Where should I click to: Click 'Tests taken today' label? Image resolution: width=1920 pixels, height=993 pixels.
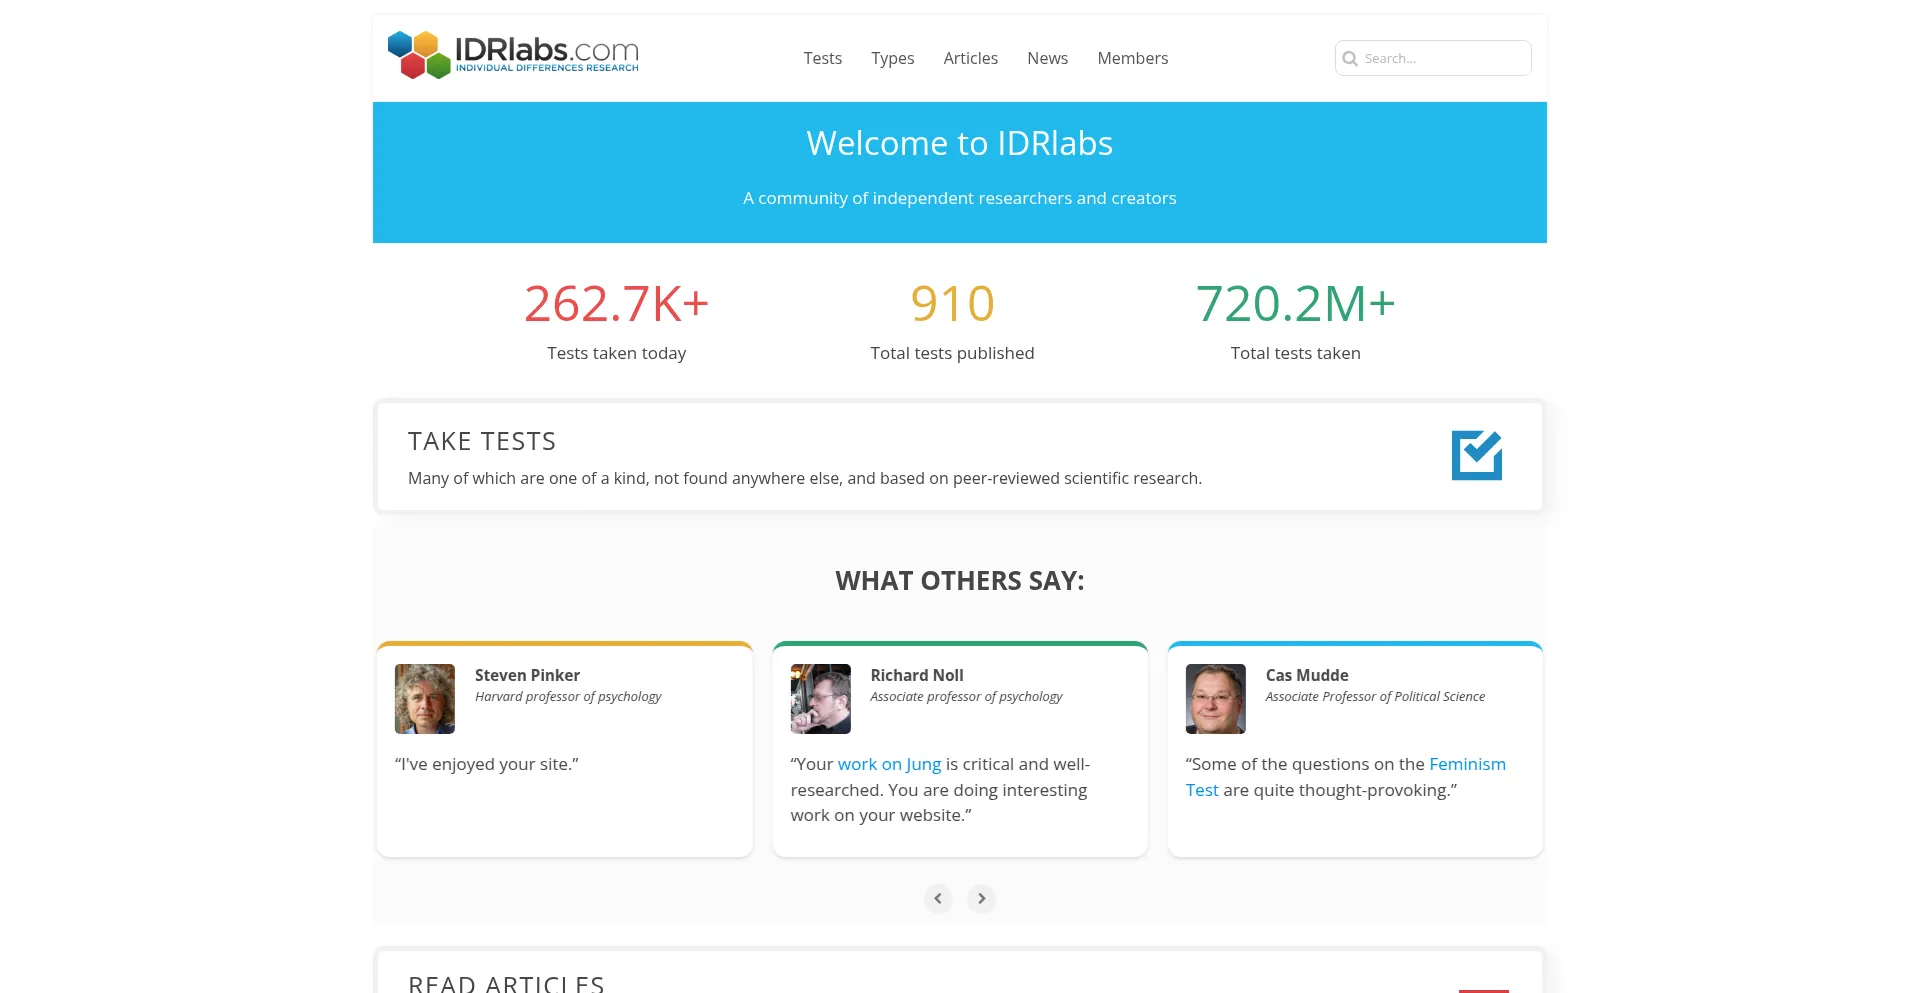coord(617,353)
